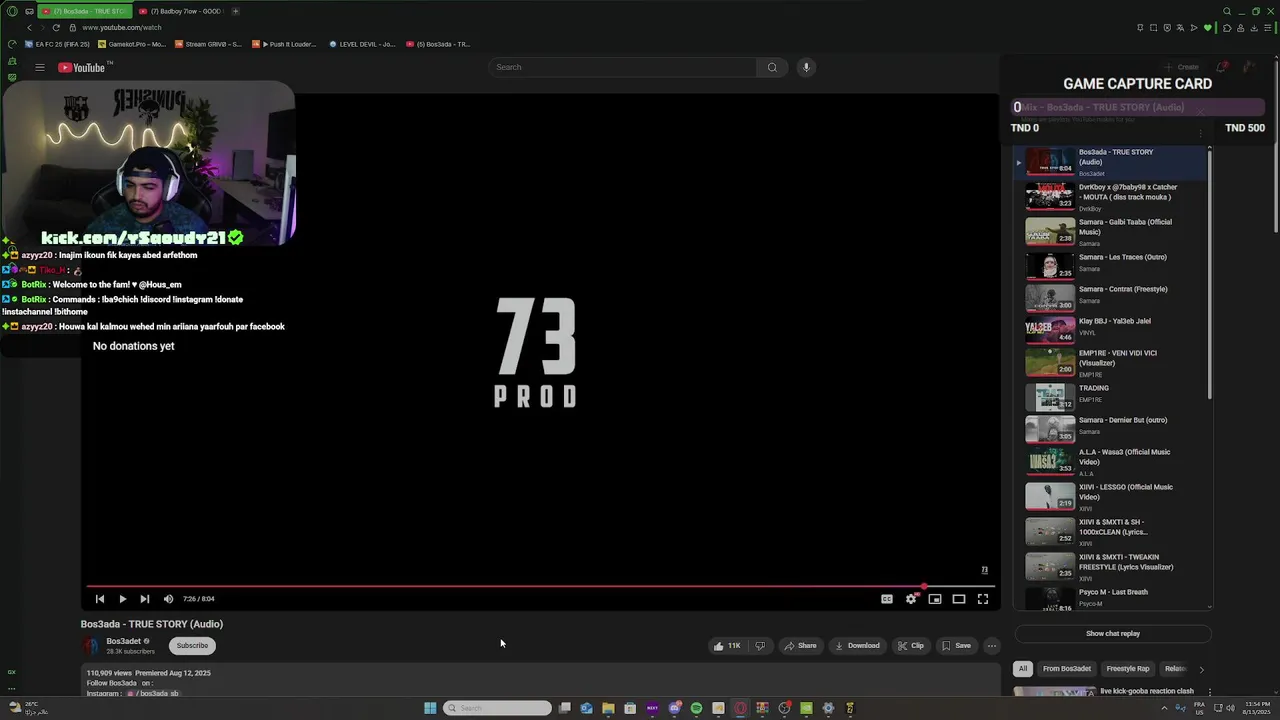The height and width of the screenshot is (720, 1280).
Task: Skip to the next video in player
Action: tap(144, 599)
